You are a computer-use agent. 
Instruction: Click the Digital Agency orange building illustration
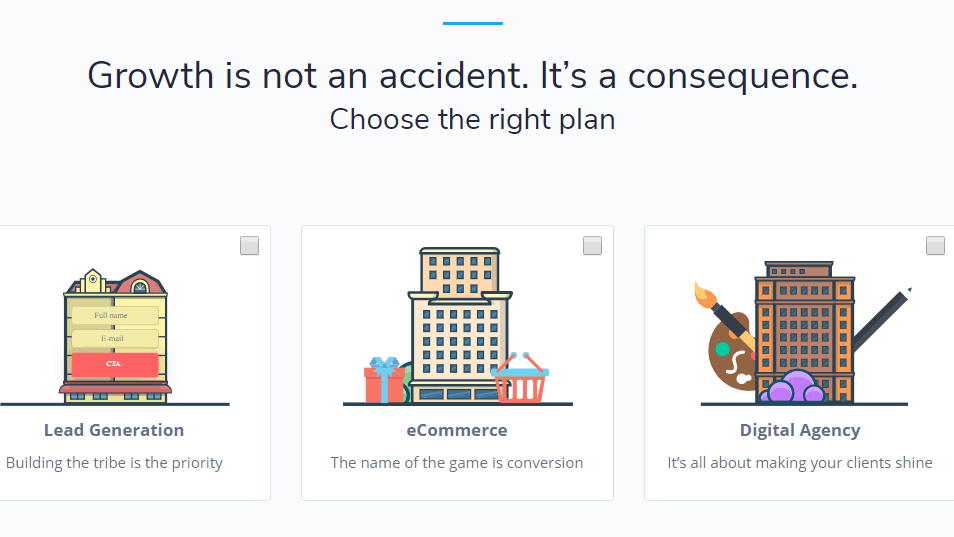point(804,332)
